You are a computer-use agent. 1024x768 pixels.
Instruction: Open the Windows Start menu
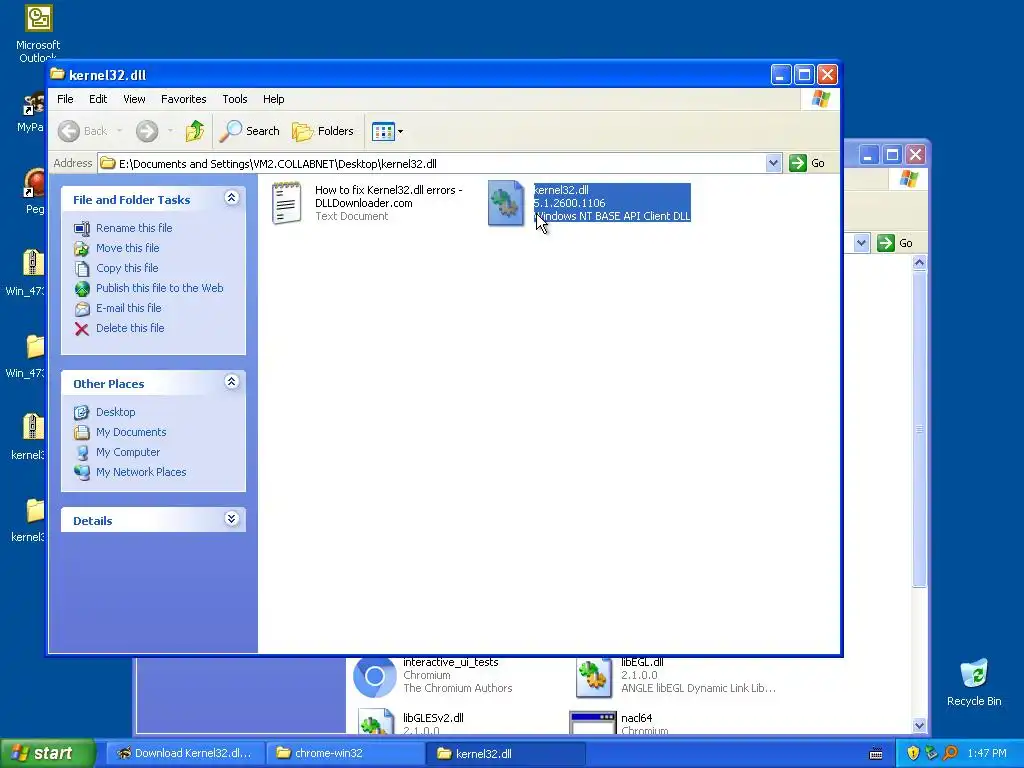click(48, 753)
